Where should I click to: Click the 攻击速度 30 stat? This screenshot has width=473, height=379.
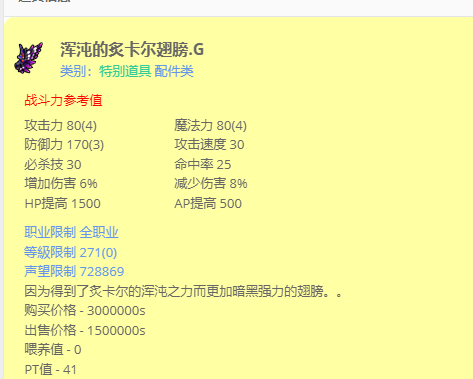coord(209,145)
